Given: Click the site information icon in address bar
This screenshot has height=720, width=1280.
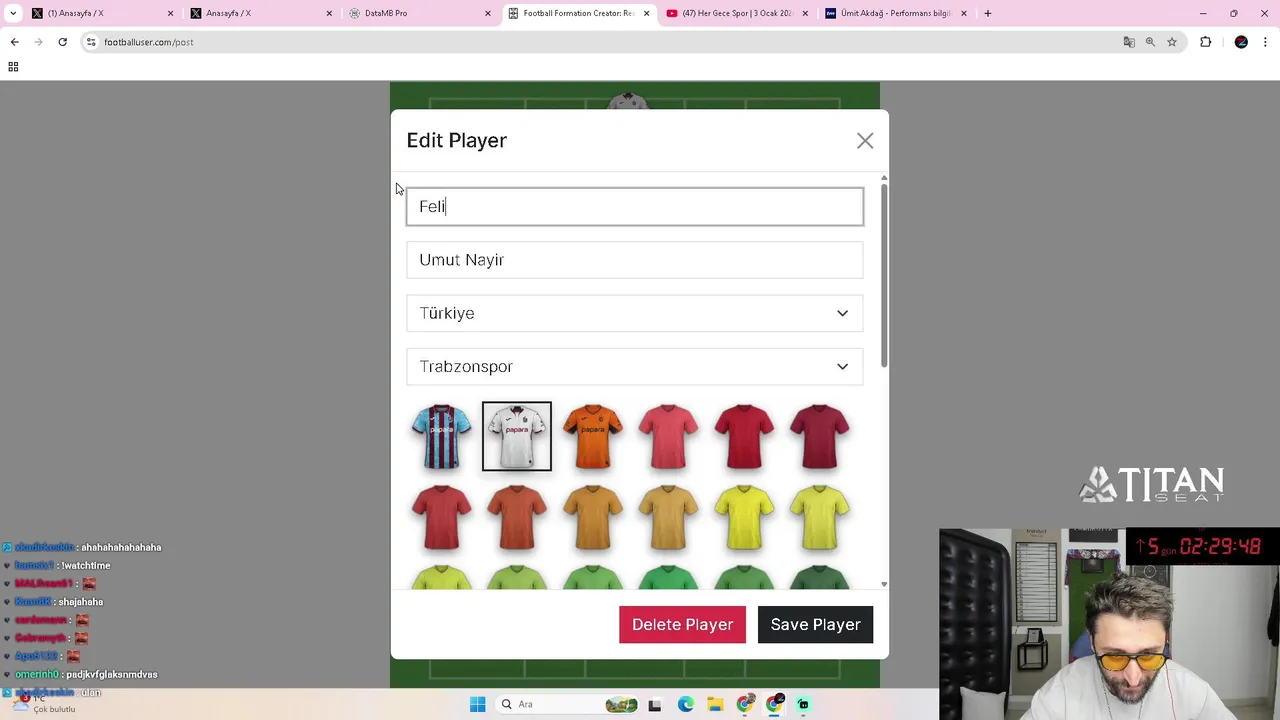Looking at the screenshot, I should pyautogui.click(x=91, y=42).
